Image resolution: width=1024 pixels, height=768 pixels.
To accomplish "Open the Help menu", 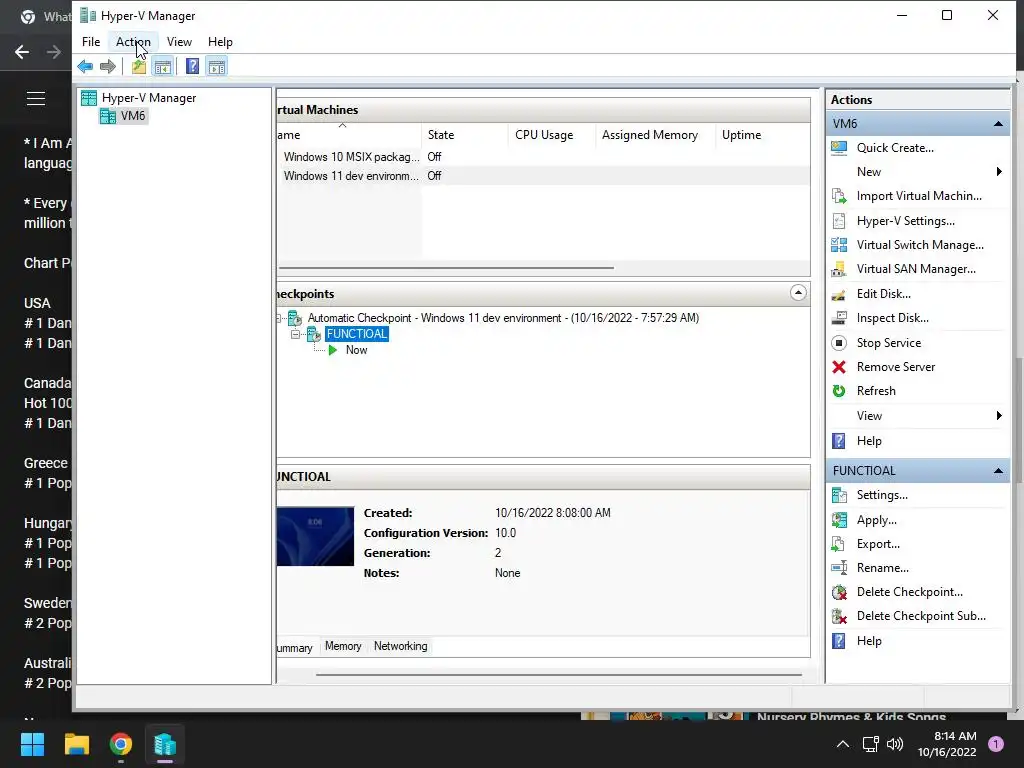I will pyautogui.click(x=220, y=42).
